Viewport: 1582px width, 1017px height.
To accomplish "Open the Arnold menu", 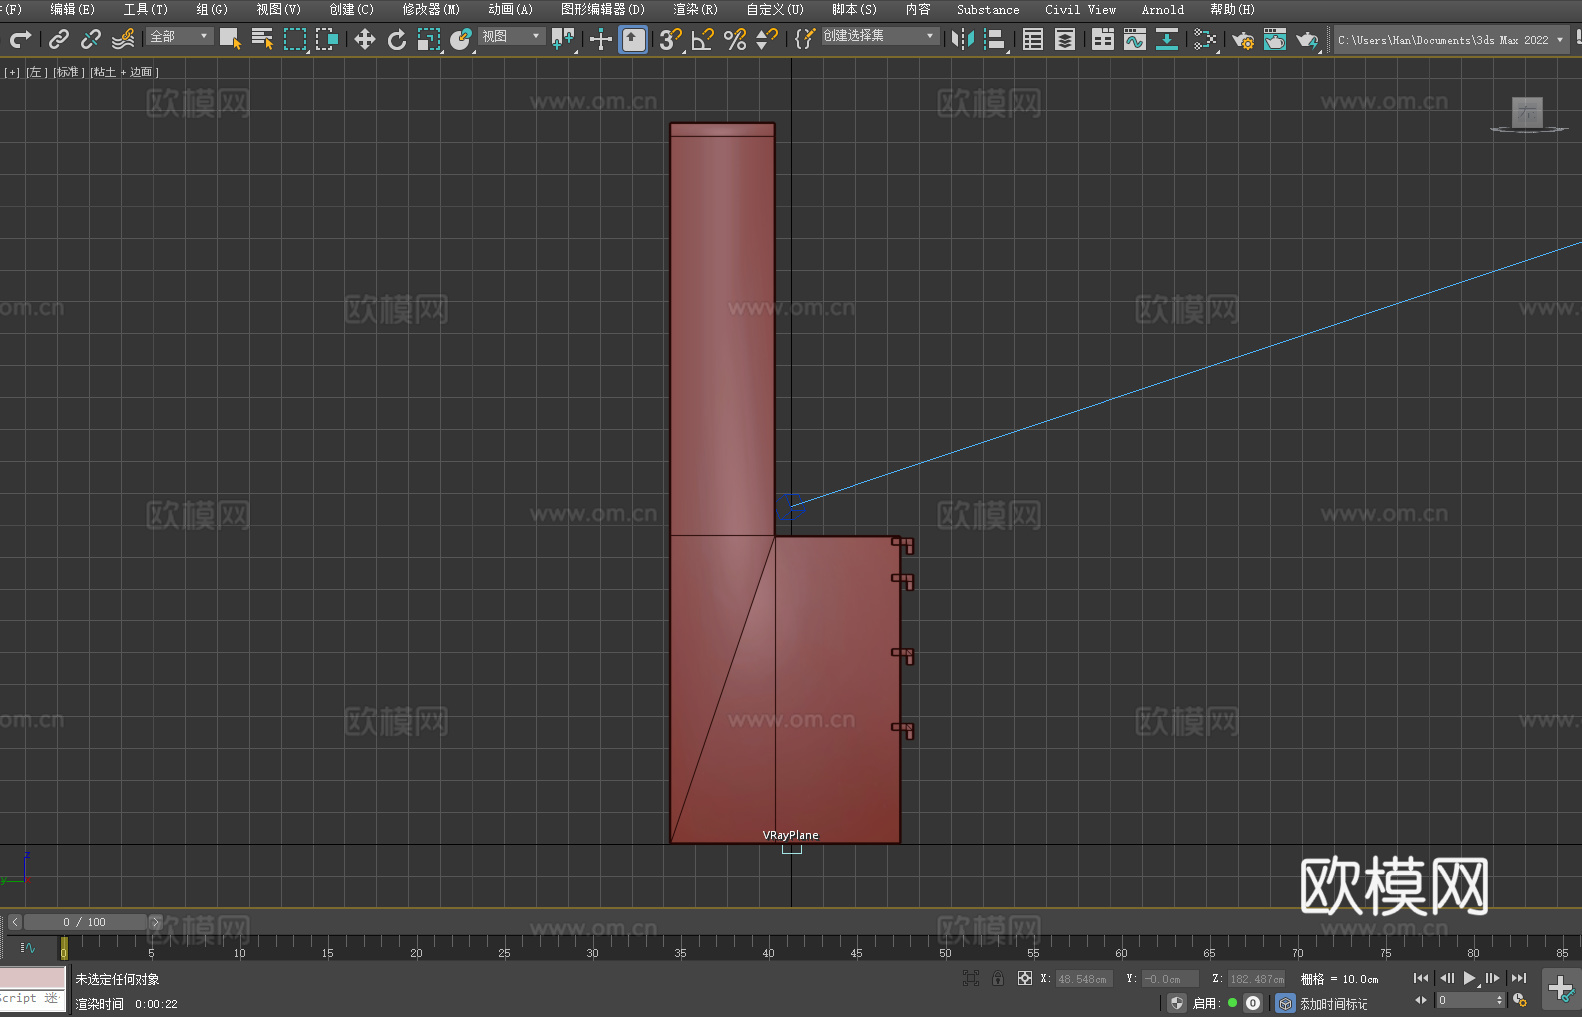I will [x=1162, y=9].
